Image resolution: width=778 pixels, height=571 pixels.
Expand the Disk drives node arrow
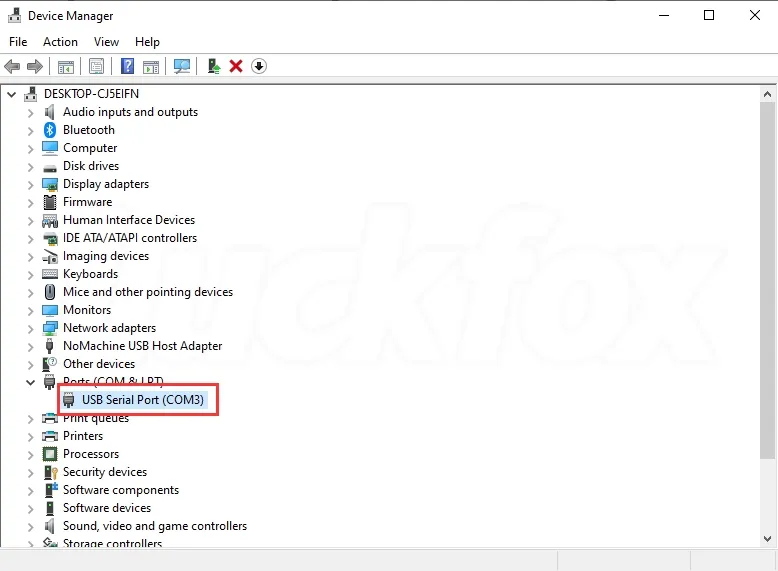30,167
